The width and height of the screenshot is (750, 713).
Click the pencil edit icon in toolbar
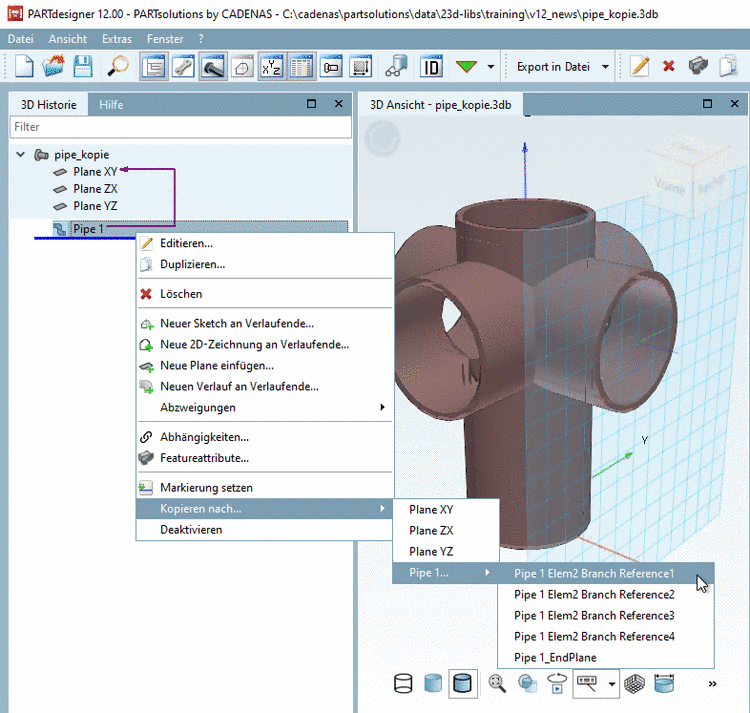tap(640, 66)
